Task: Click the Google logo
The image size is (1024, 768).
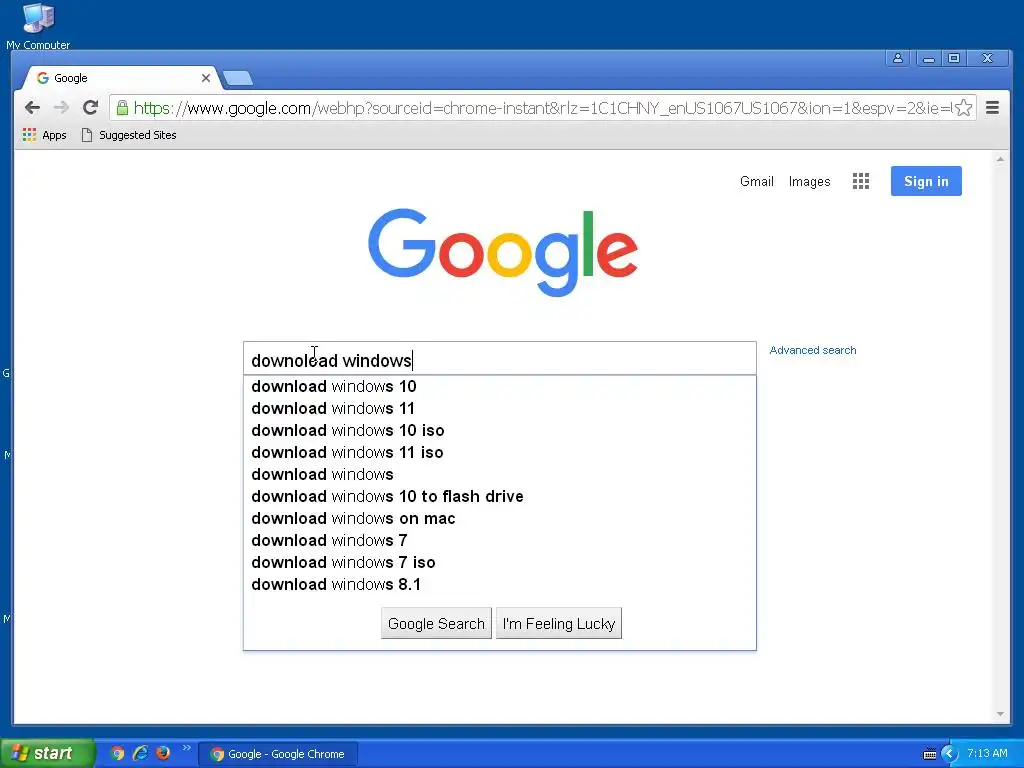Action: (x=502, y=251)
